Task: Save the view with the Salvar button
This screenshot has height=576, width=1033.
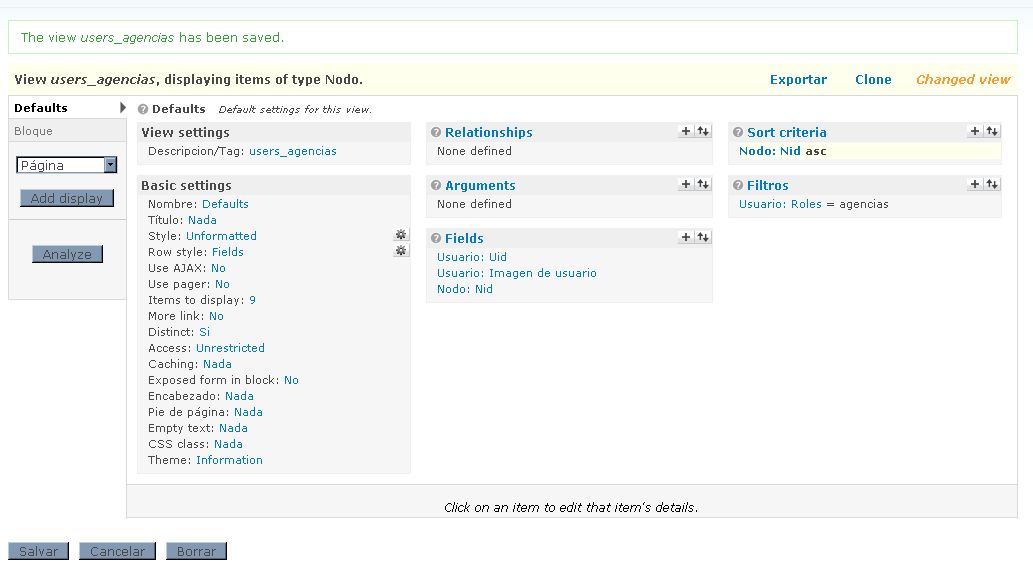Action: pyautogui.click(x=37, y=550)
